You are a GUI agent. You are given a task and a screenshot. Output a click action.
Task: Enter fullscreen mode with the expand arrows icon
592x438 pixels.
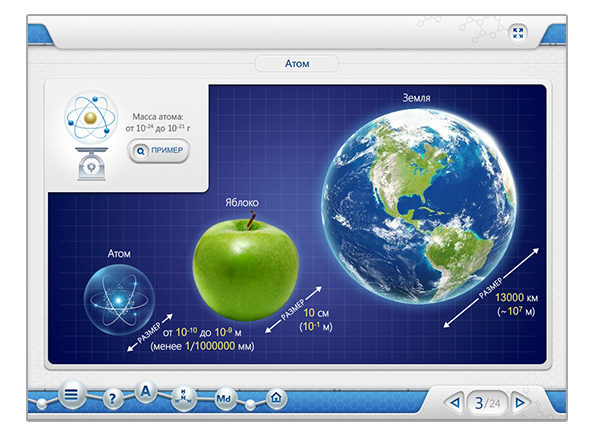(x=518, y=33)
